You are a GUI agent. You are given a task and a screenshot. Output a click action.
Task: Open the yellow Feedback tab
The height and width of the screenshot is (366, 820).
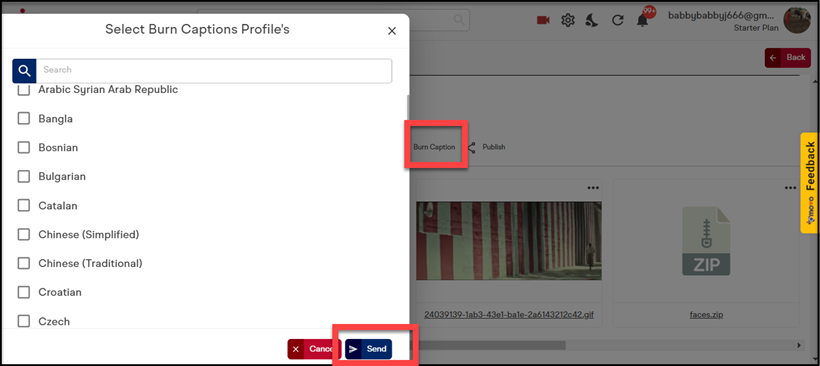click(x=810, y=182)
